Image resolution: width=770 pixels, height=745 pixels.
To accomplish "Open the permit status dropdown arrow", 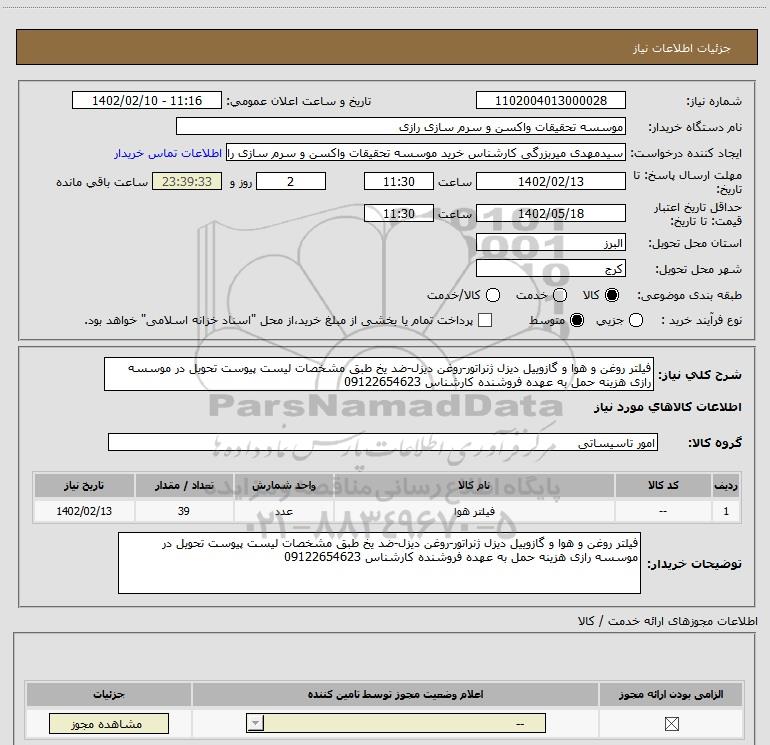I will (x=255, y=723).
